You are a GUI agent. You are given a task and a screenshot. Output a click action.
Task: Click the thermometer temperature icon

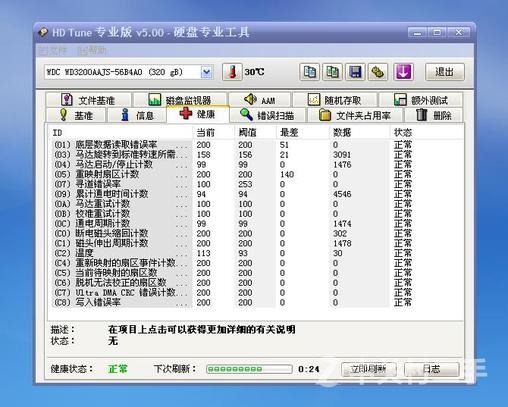[232, 72]
